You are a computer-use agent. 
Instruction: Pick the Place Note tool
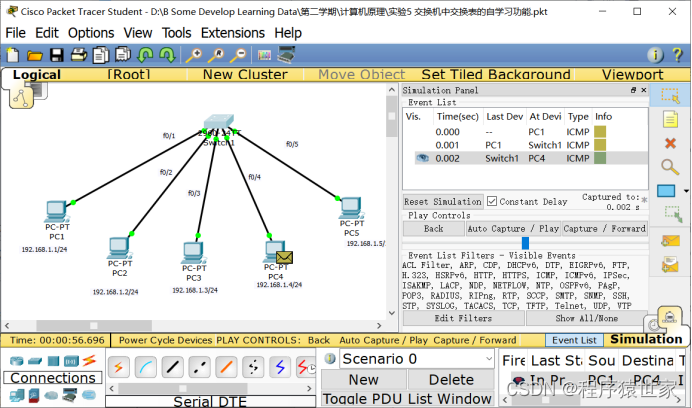(x=670, y=120)
